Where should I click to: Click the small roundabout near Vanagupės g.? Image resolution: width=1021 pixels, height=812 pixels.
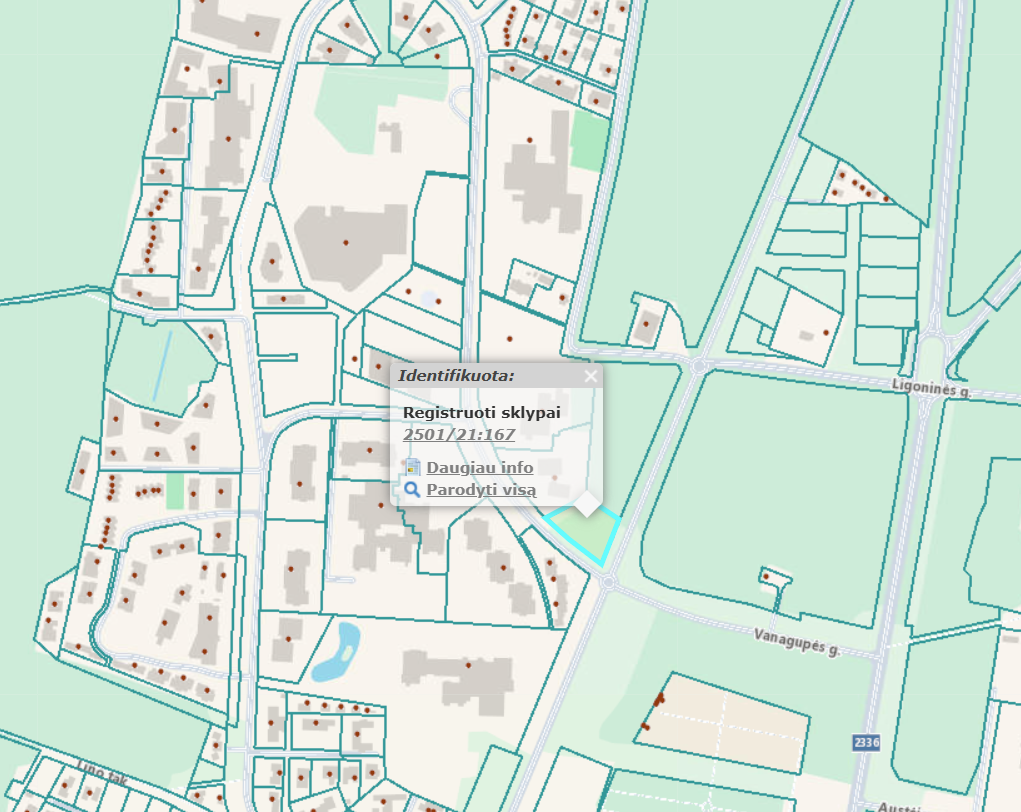tap(608, 581)
